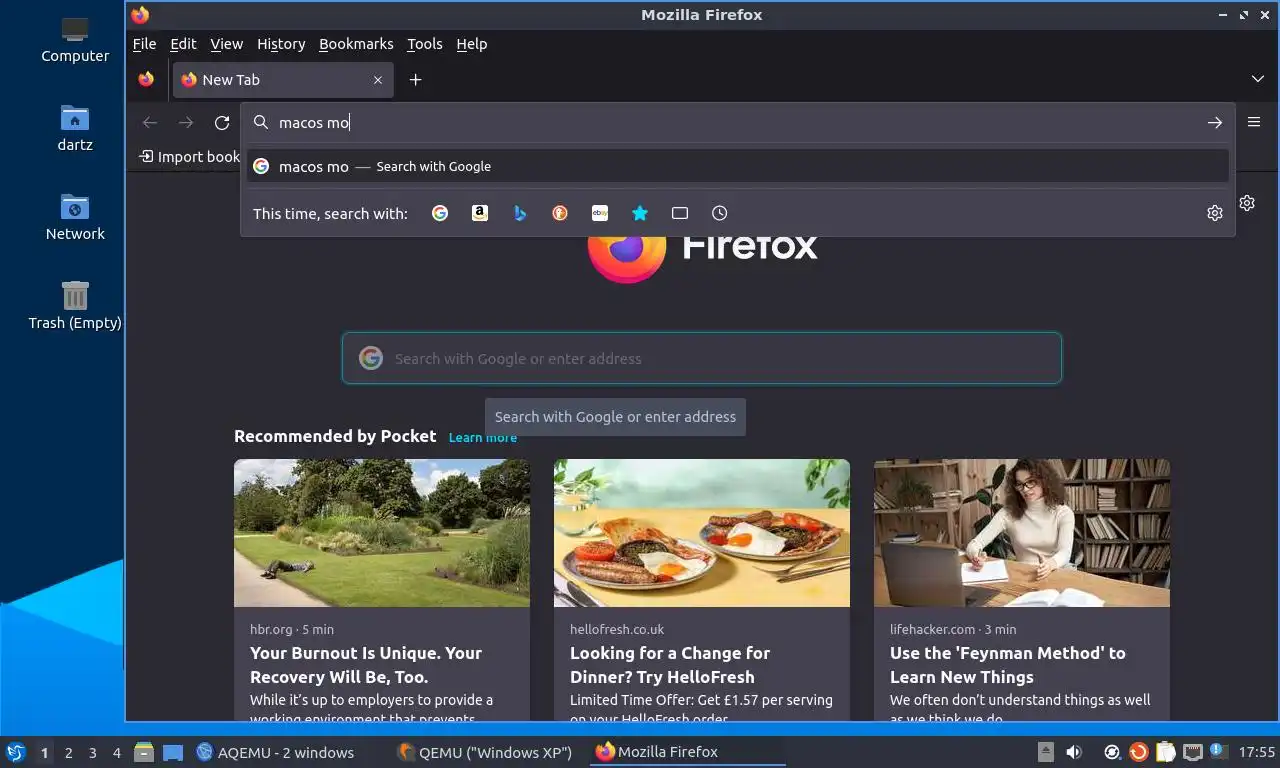The height and width of the screenshot is (768, 1280).
Task: Open the Edit menu
Action: [x=183, y=44]
